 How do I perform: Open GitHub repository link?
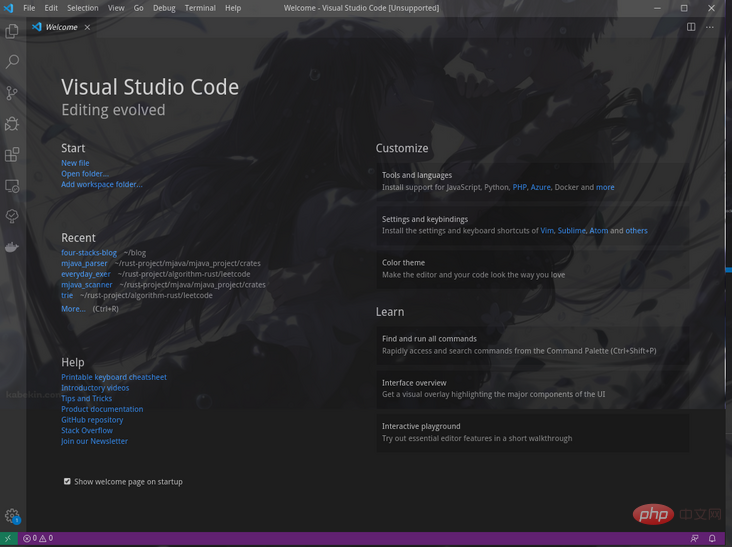[92, 420]
